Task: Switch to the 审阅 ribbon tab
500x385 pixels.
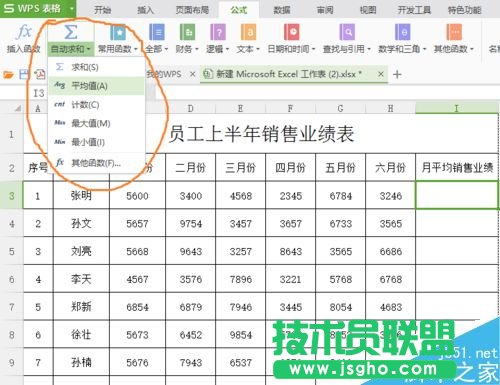Action: [x=325, y=10]
